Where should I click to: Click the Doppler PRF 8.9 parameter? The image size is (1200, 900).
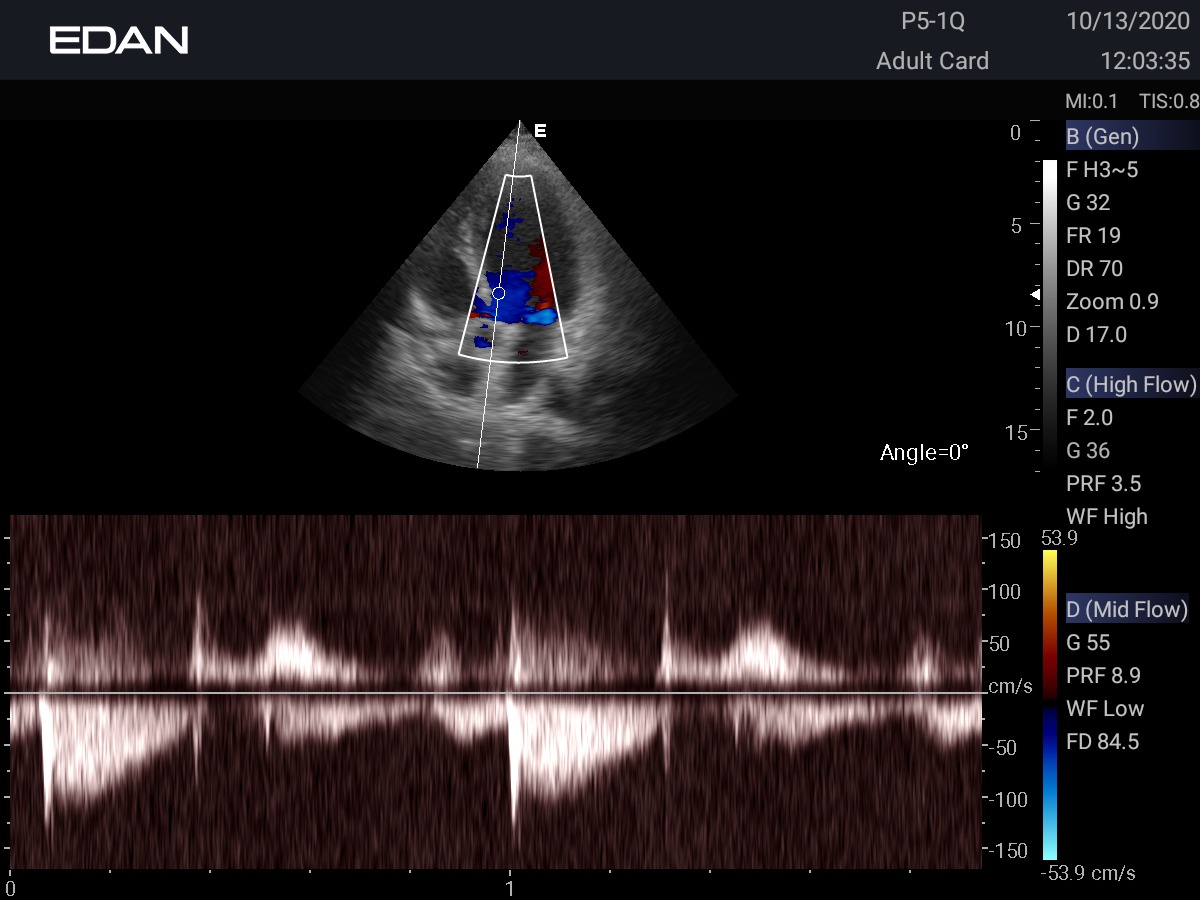click(1104, 675)
